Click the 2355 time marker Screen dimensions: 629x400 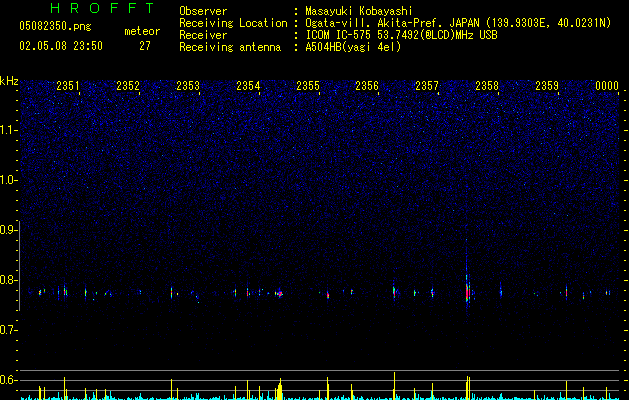click(x=308, y=86)
